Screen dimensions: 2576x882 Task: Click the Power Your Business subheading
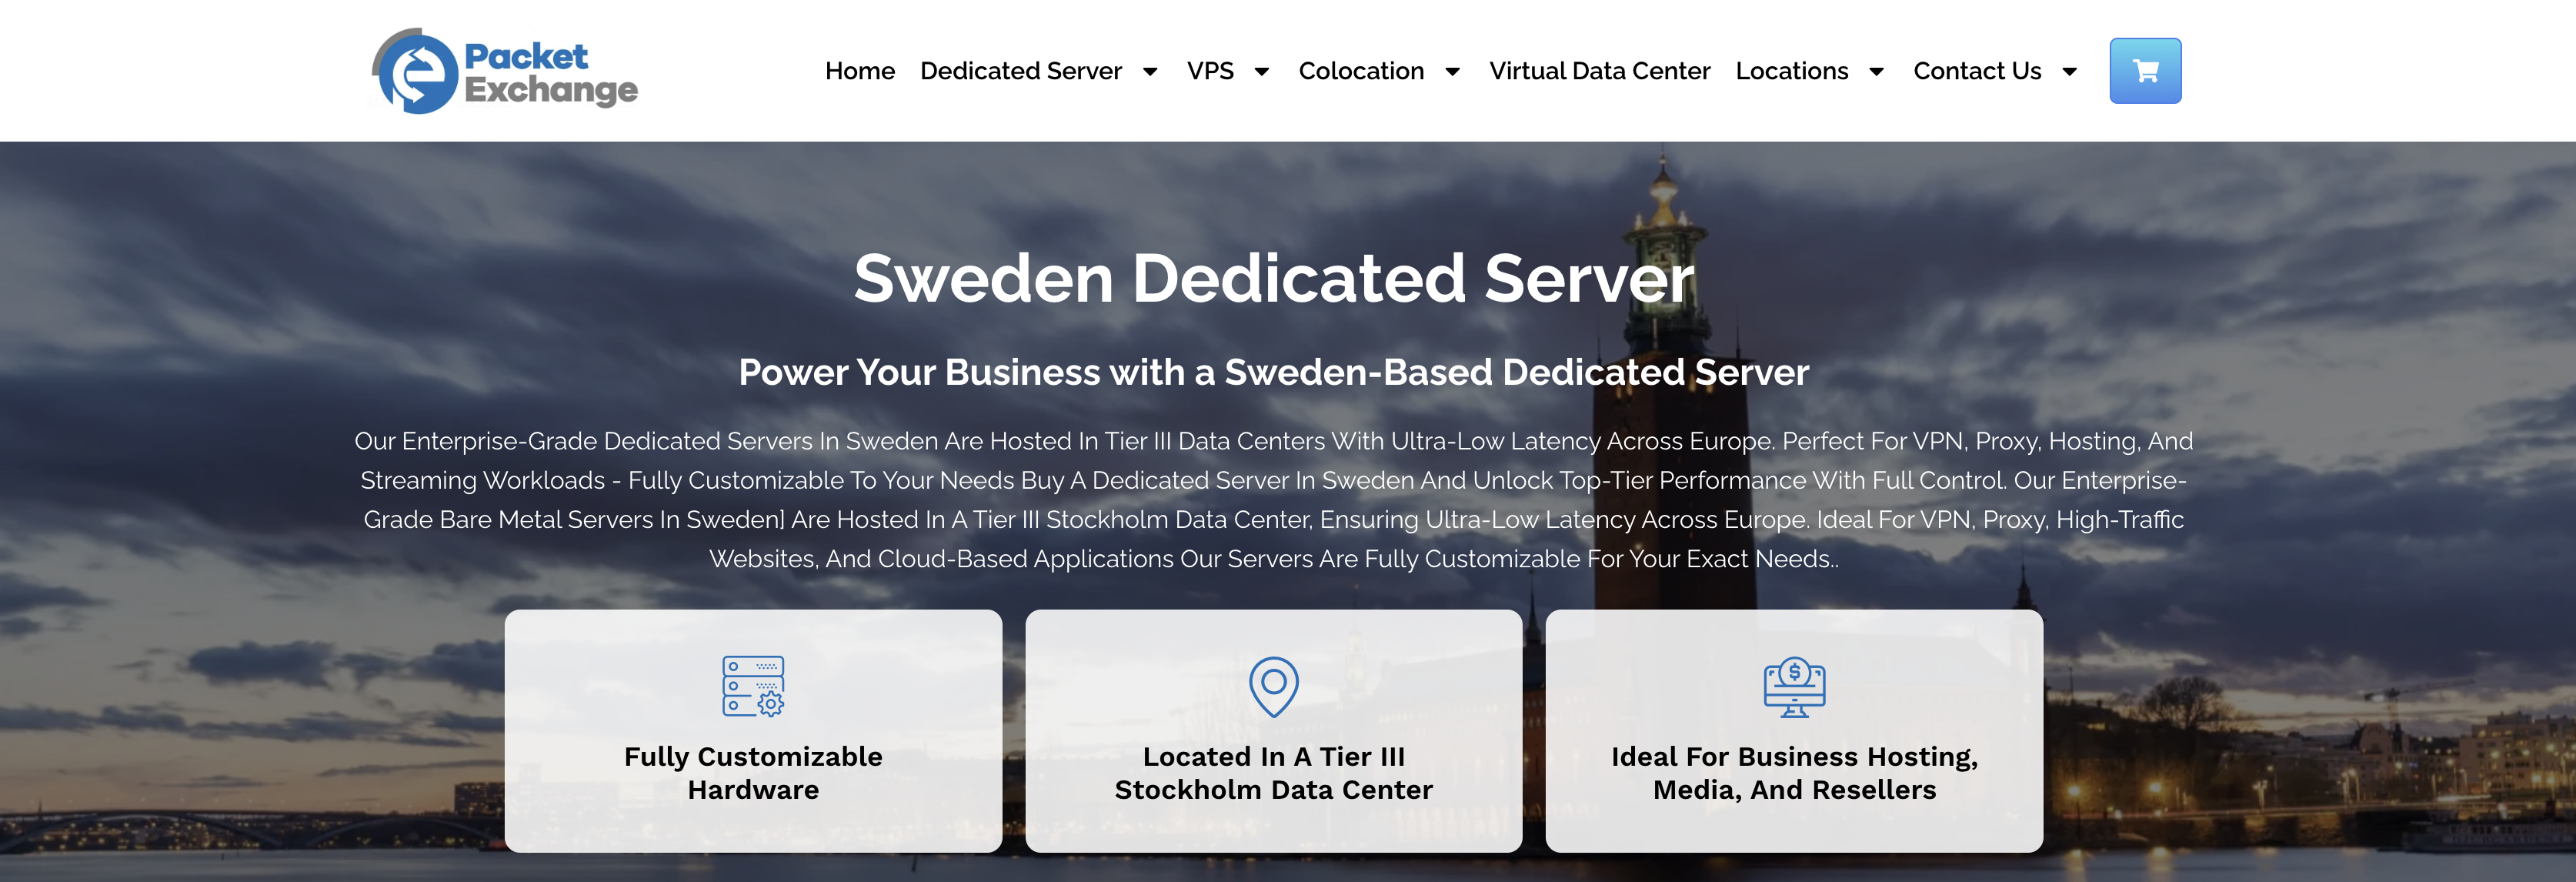coord(1273,372)
